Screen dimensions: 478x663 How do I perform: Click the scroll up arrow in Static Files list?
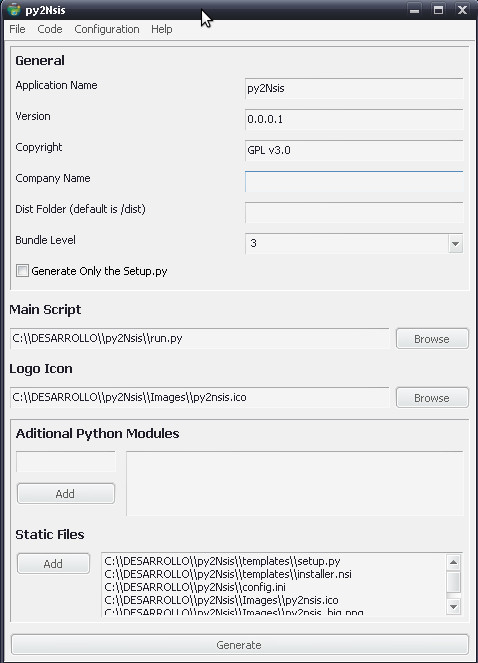click(453, 562)
